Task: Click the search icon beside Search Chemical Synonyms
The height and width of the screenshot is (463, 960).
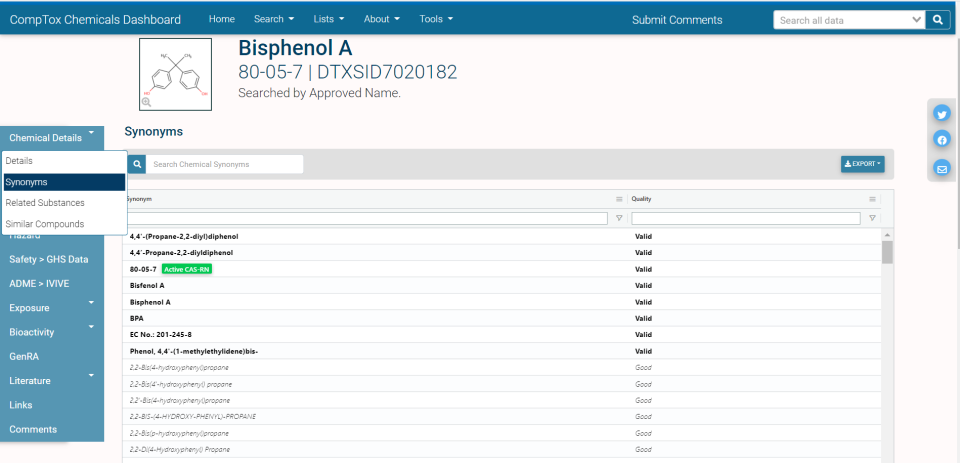Action: 137,164
